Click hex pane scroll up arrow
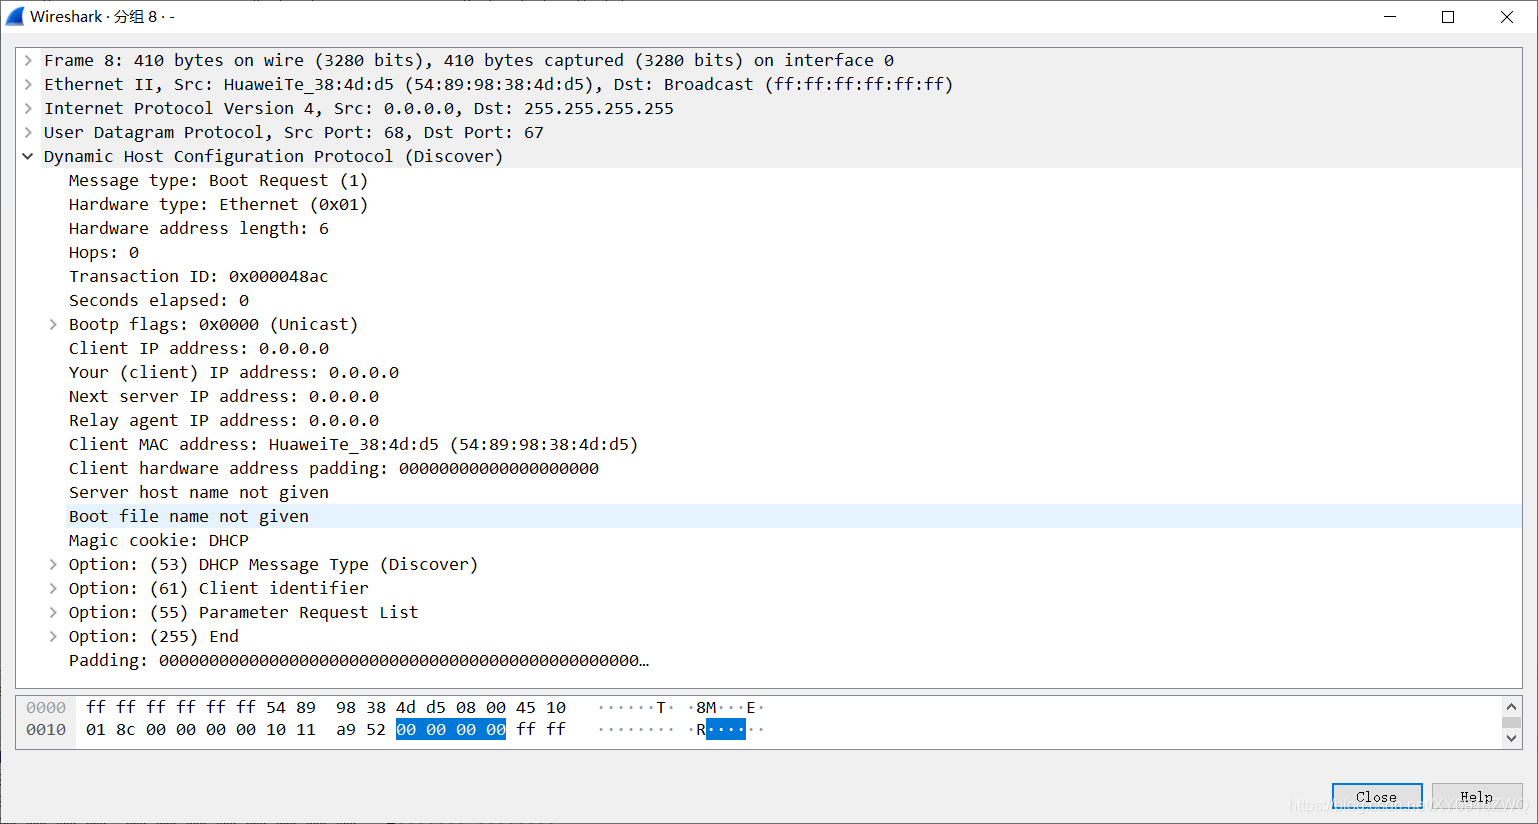1538x824 pixels. (1511, 706)
